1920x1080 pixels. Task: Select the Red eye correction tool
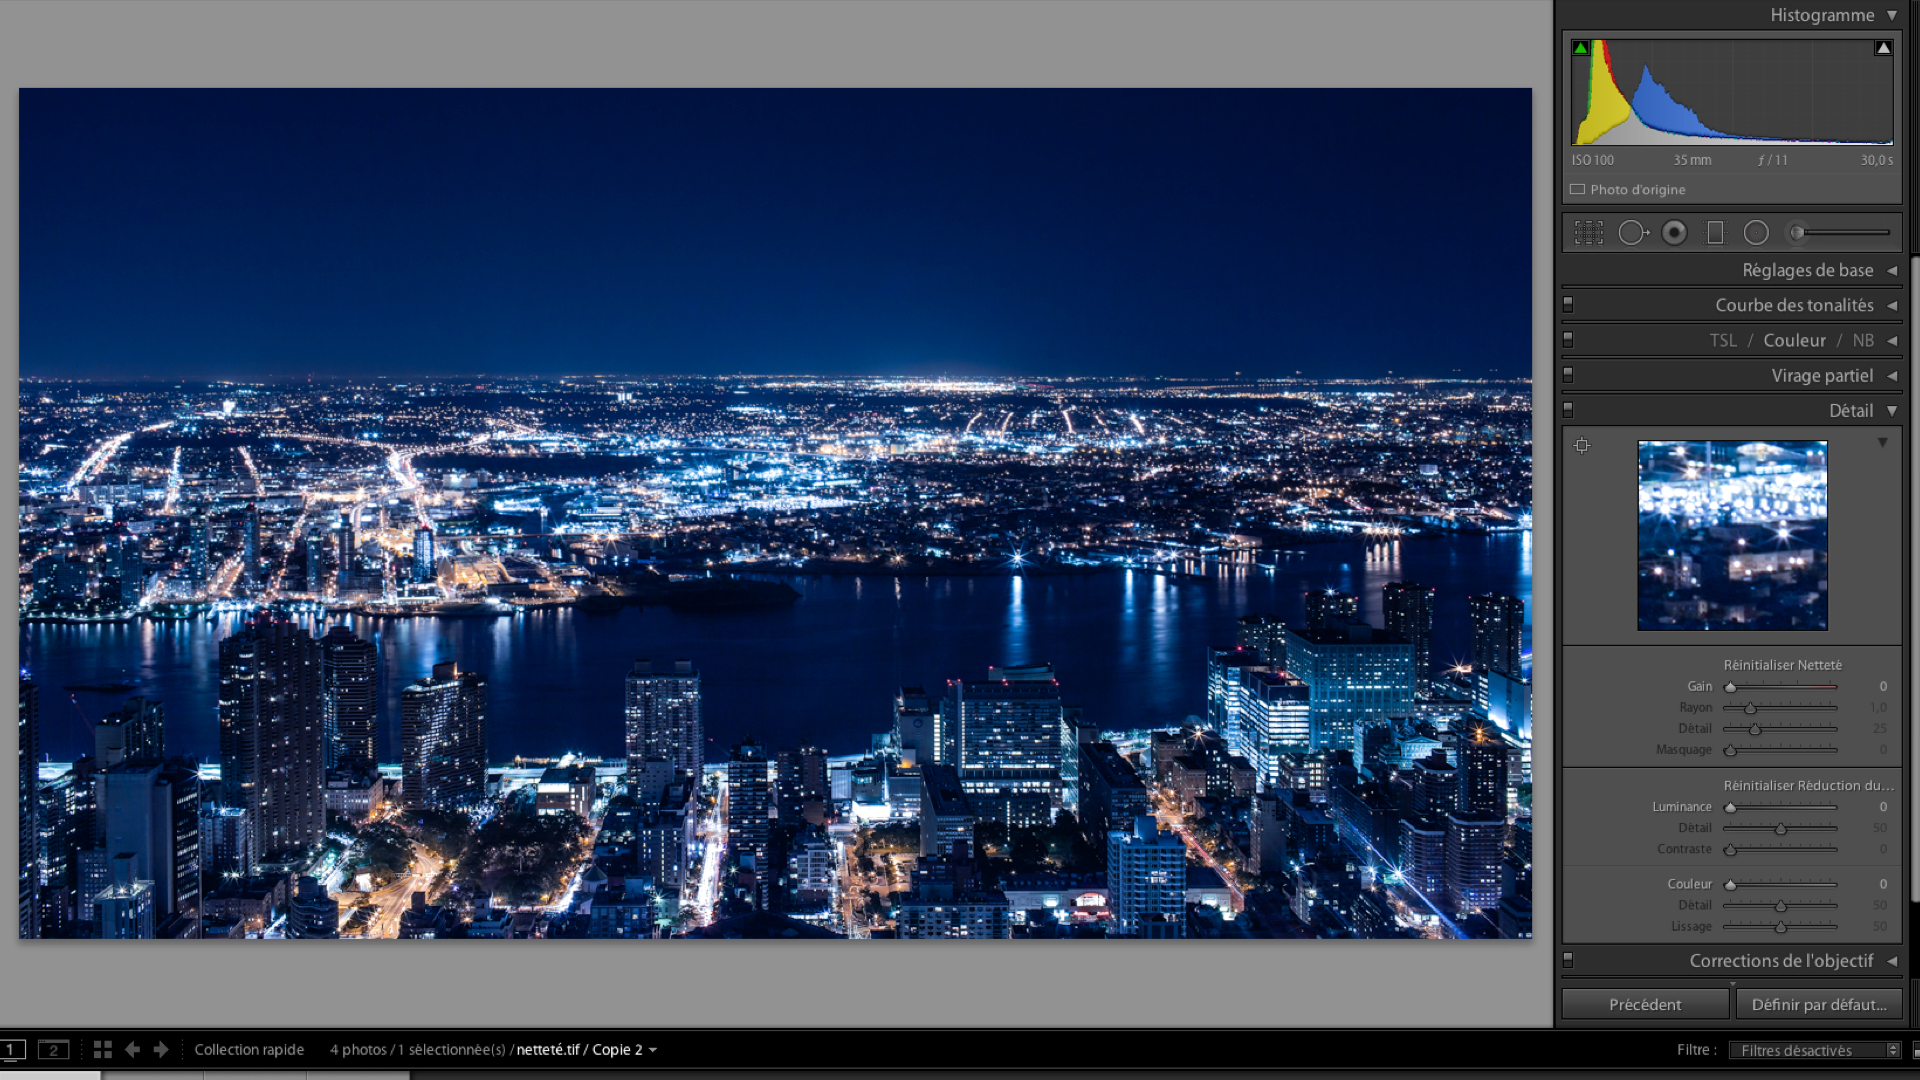tap(1674, 233)
